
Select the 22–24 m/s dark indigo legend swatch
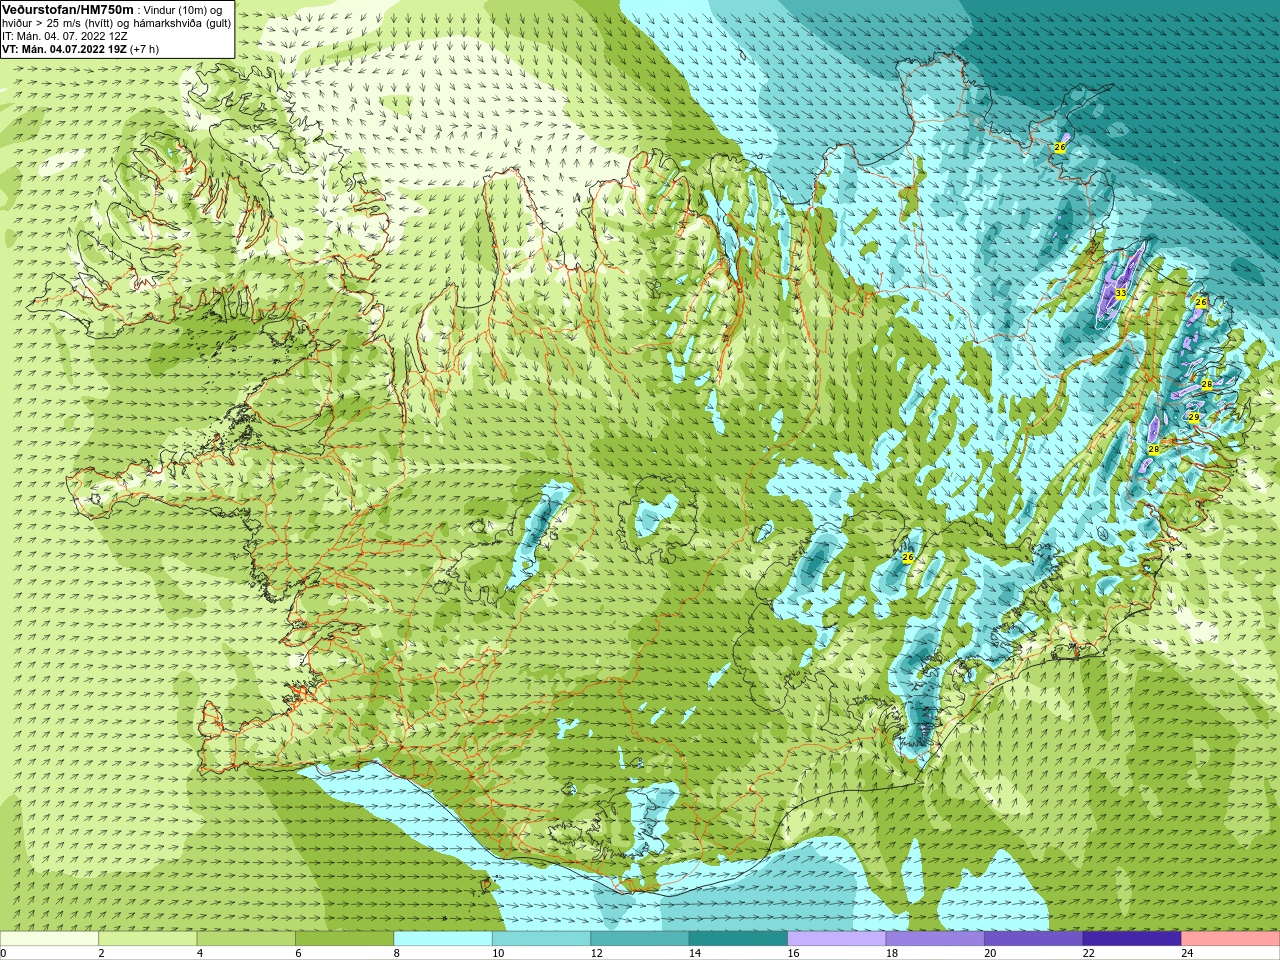[x=1132, y=939]
